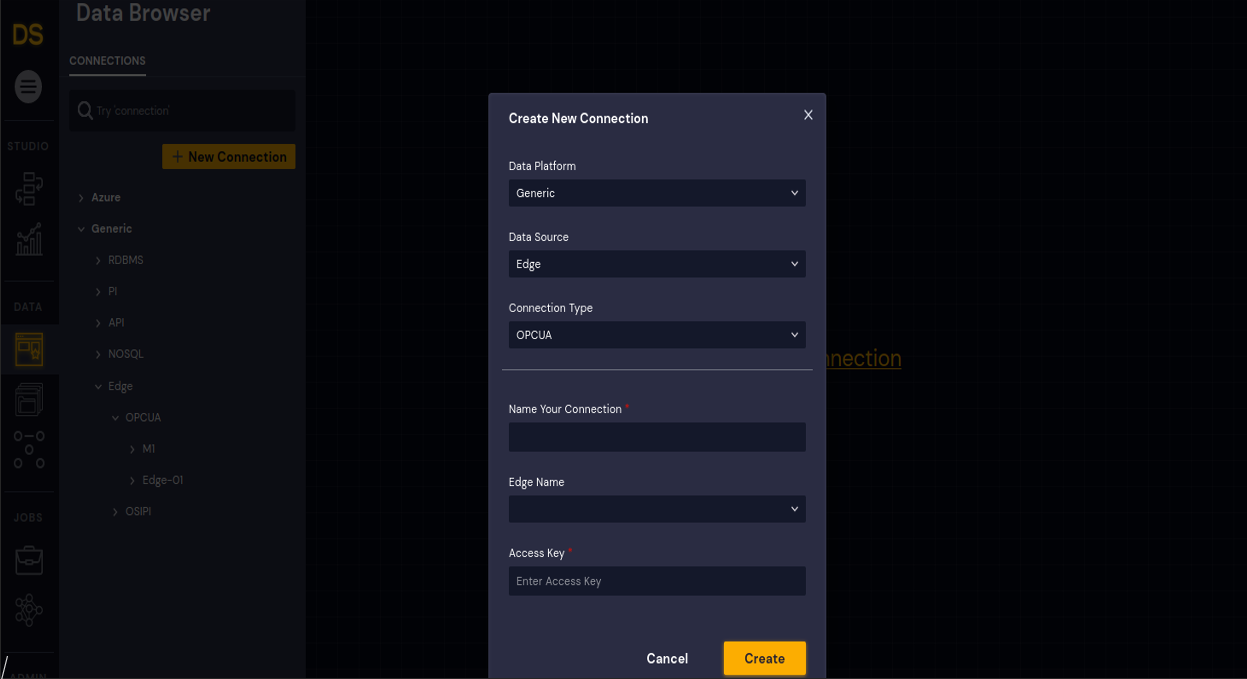
Task: Open the Connection Type dropdown
Action: point(657,335)
